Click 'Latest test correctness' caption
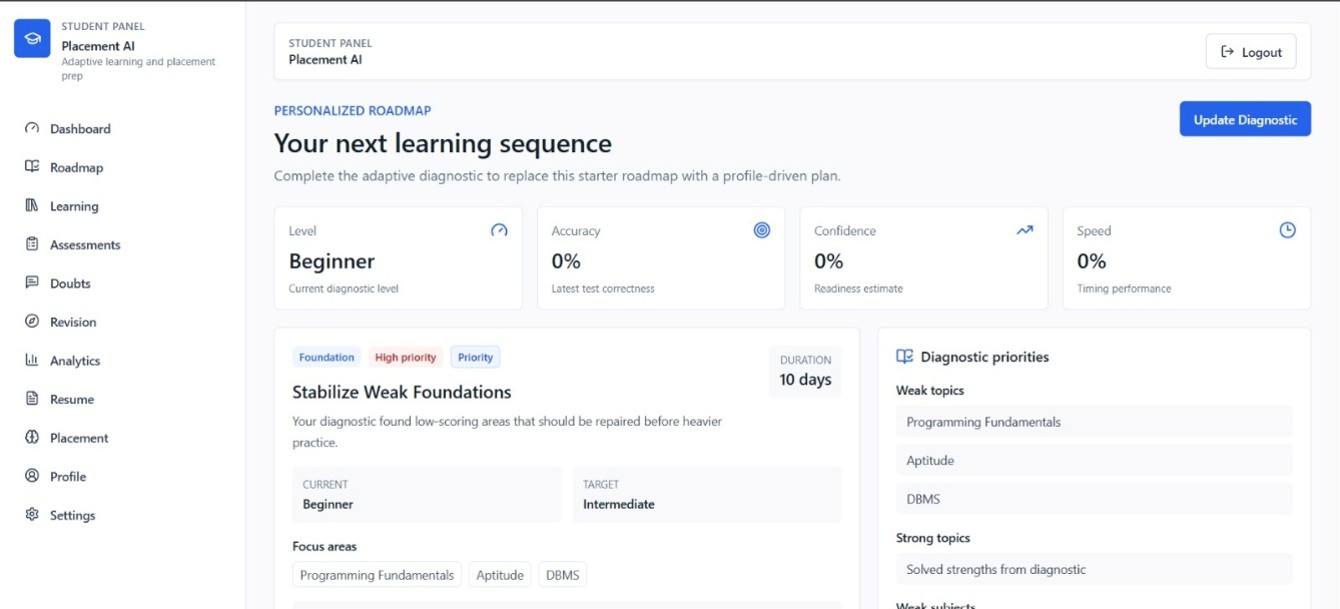Screen dimensions: 1340x609 point(603,289)
